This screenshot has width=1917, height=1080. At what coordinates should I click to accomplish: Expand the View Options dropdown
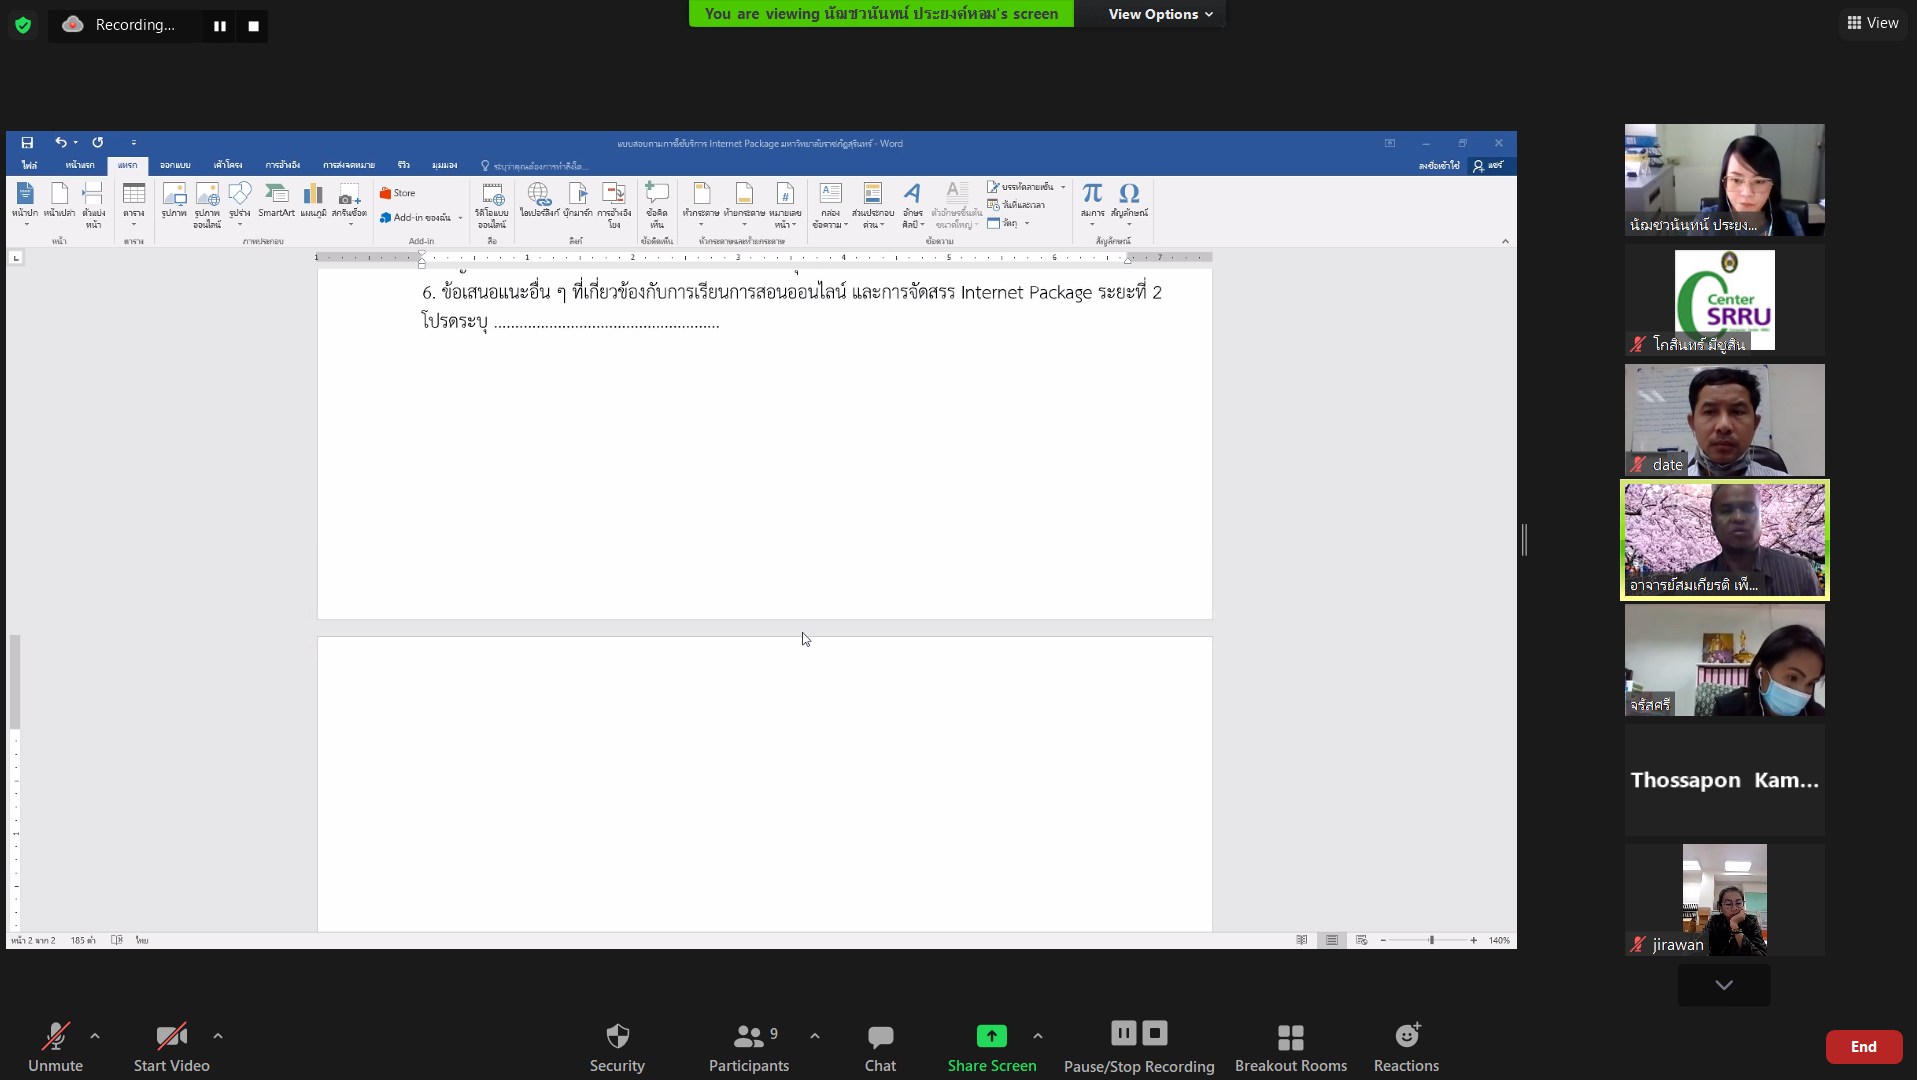[1160, 14]
